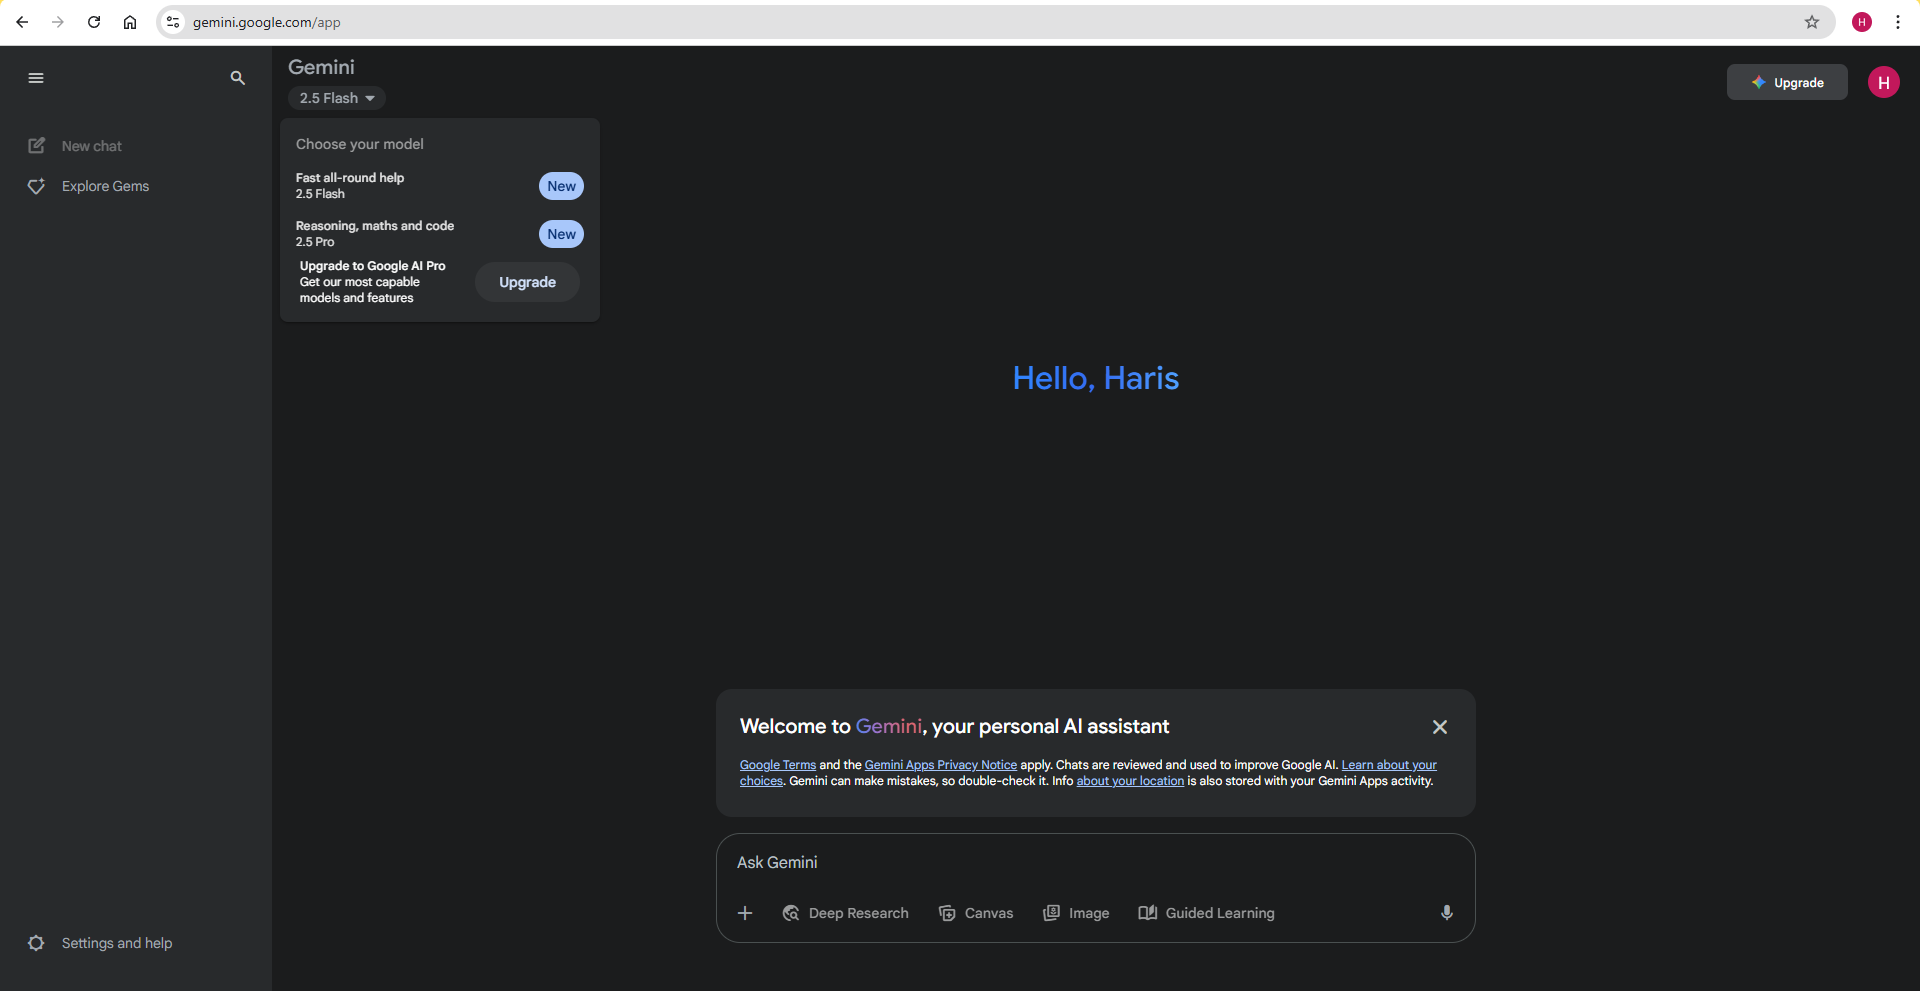
Task: Click the plus icon to add files
Action: pyautogui.click(x=745, y=913)
